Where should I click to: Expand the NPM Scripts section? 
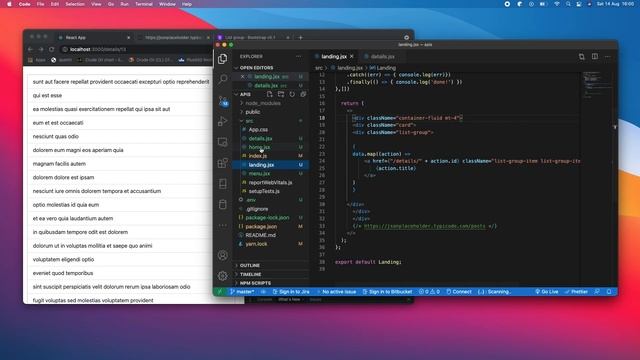coord(255,283)
